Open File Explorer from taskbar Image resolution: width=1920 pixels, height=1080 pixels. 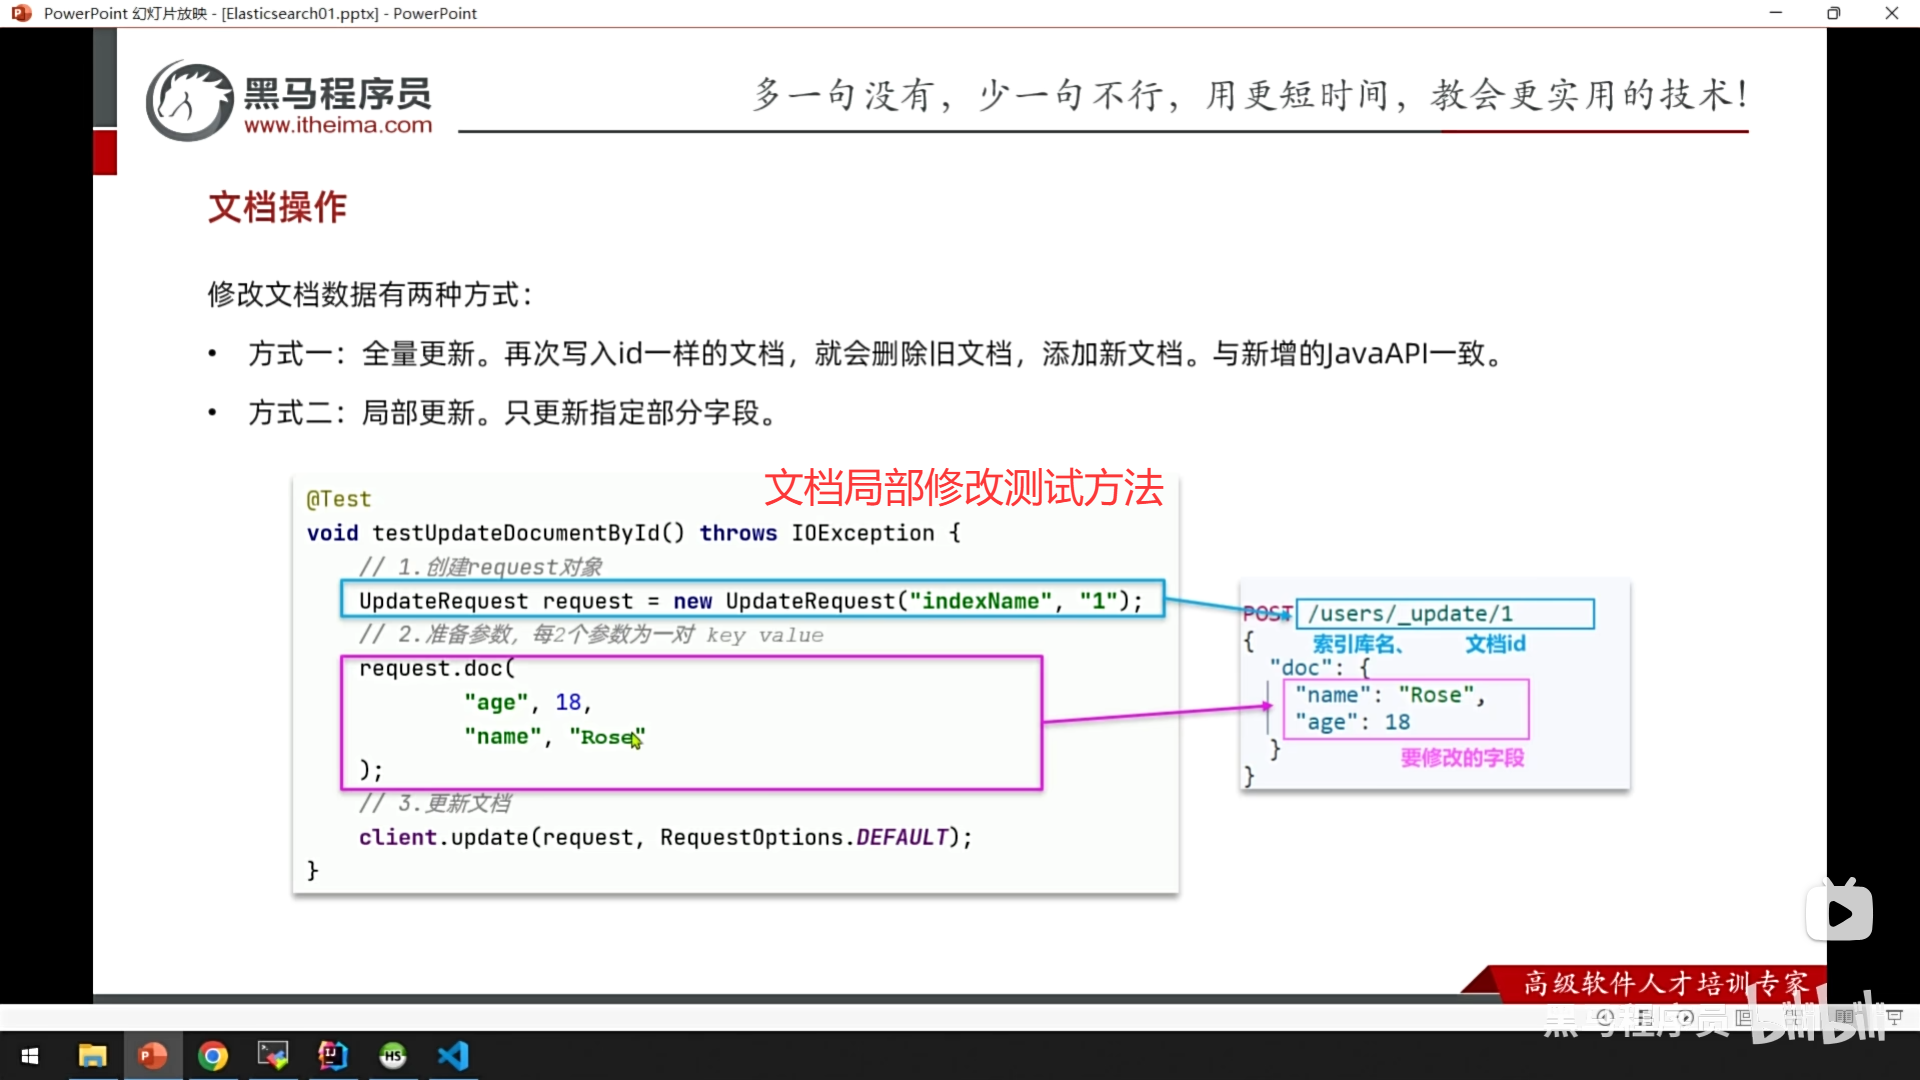coord(92,1056)
